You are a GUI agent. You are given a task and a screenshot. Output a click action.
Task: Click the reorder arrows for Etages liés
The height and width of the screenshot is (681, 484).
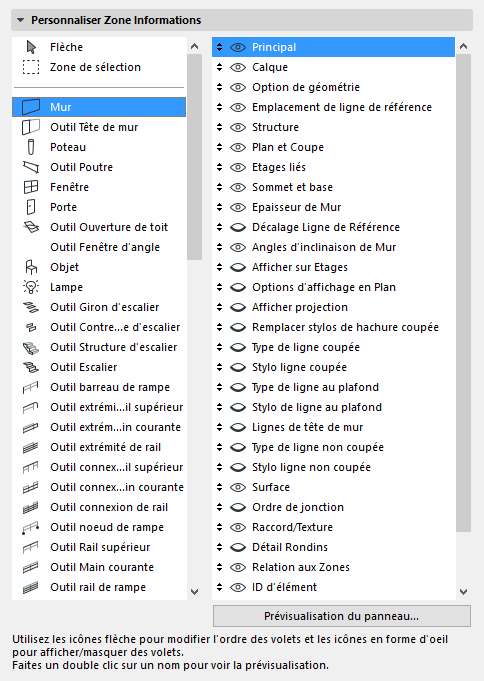click(219, 167)
